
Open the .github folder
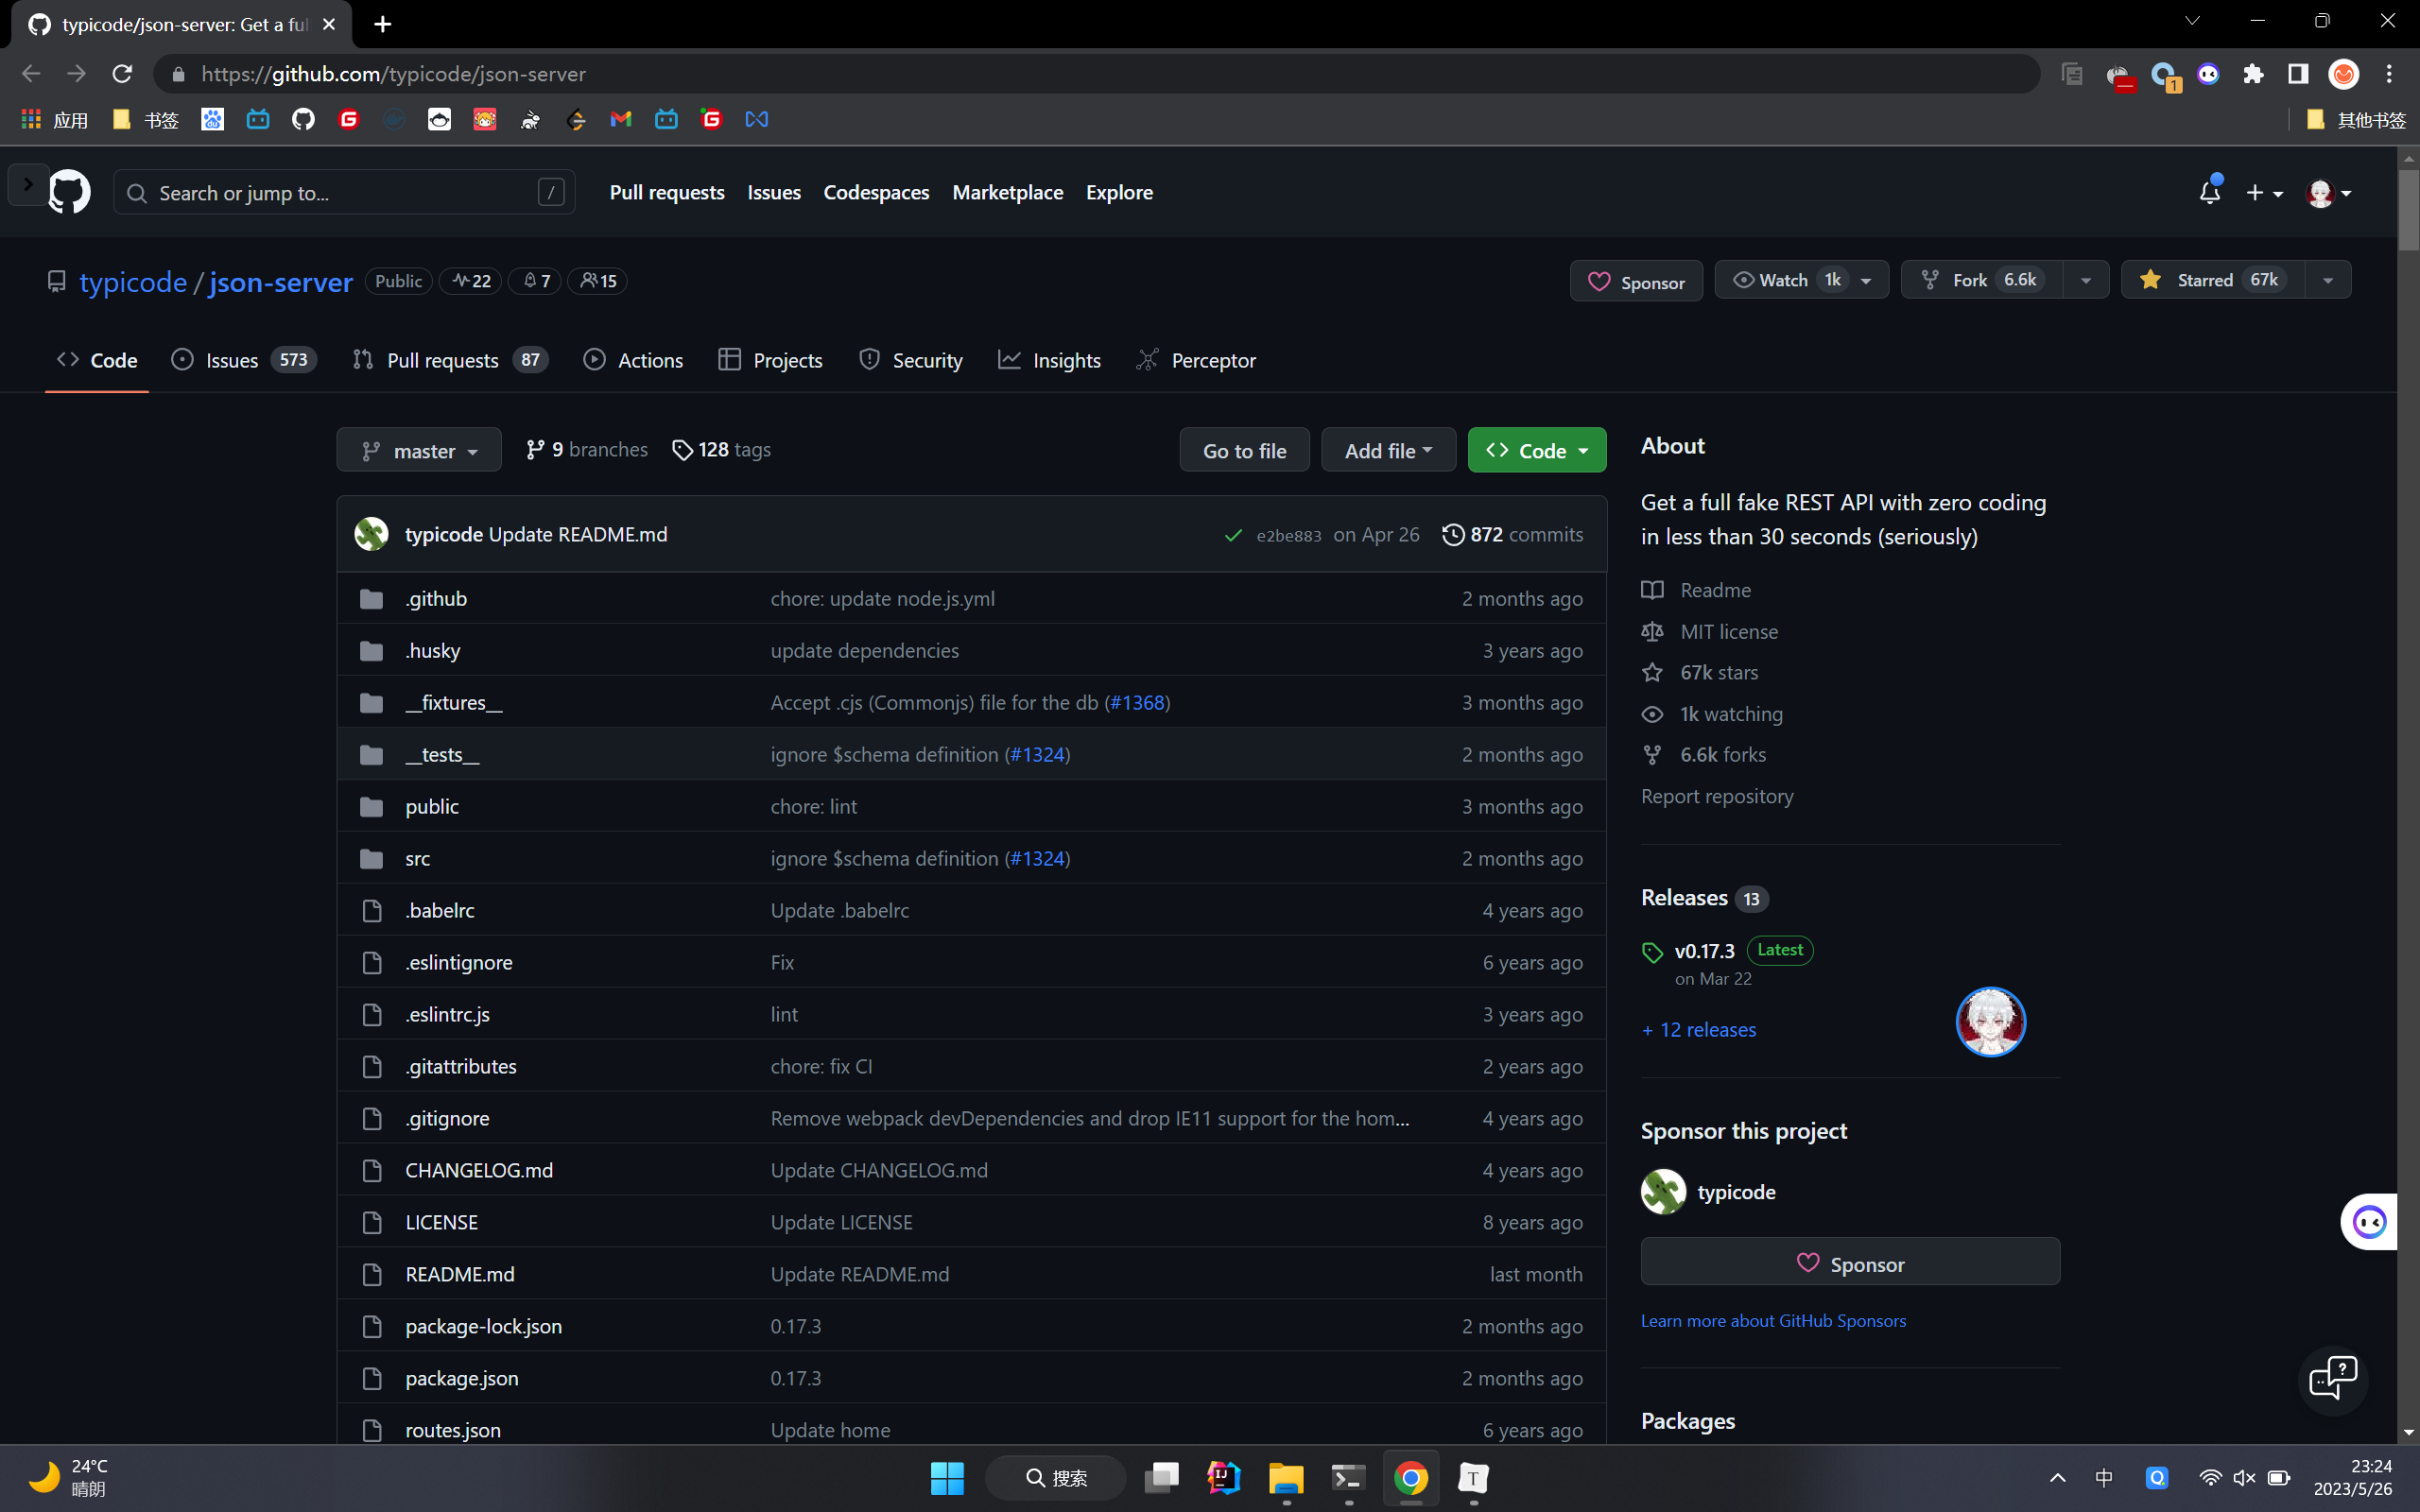point(436,599)
